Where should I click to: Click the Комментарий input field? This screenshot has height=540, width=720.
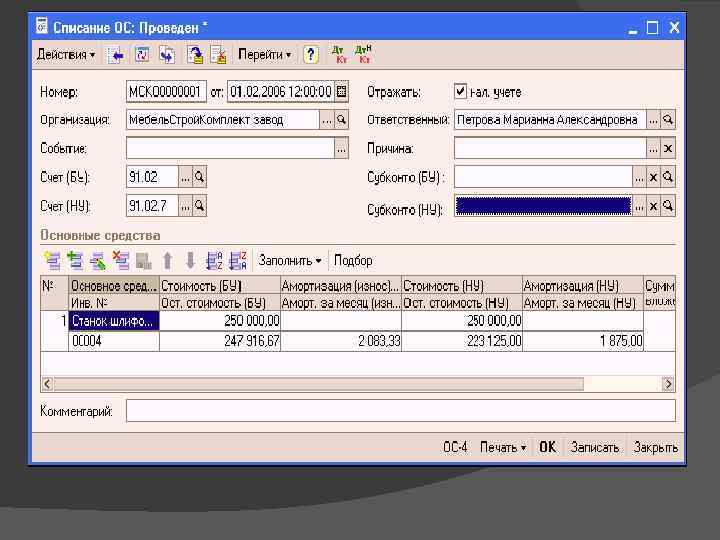pyautogui.click(x=400, y=410)
